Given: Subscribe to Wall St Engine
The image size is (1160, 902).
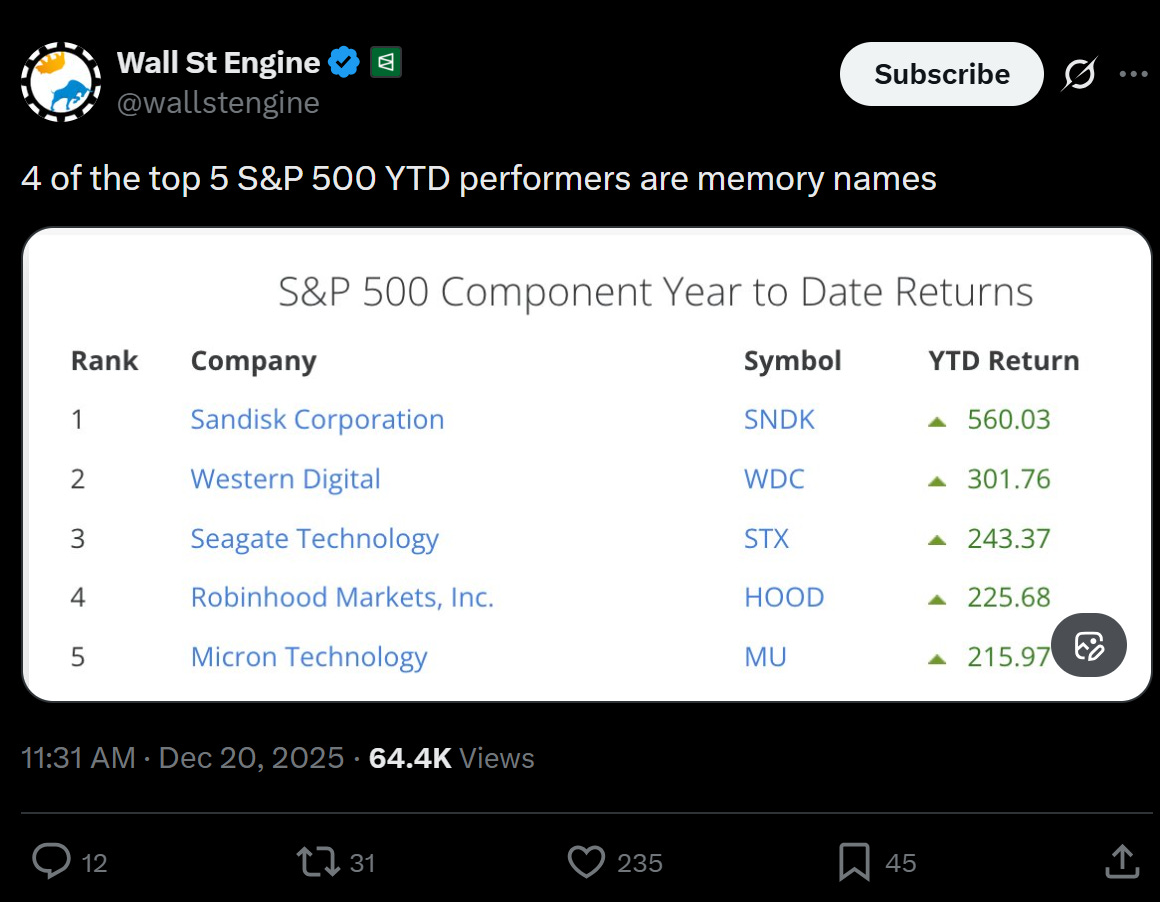Looking at the screenshot, I should coord(941,74).
